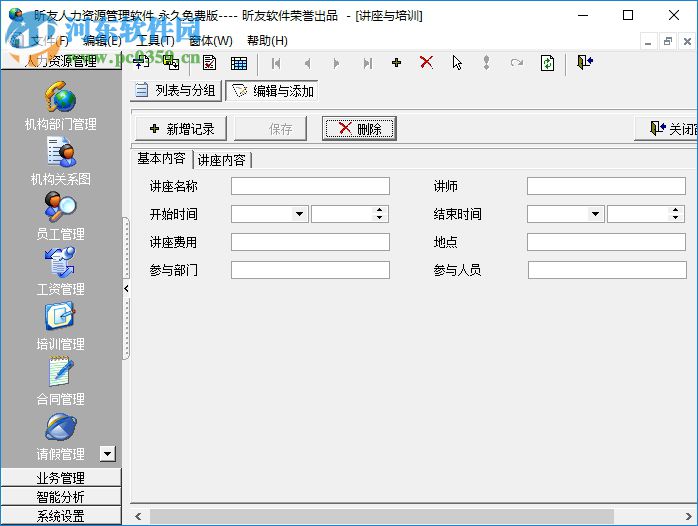The width and height of the screenshot is (698, 526).
Task: Click the grayed redo arrow toolbar icon
Action: pyautogui.click(x=517, y=63)
